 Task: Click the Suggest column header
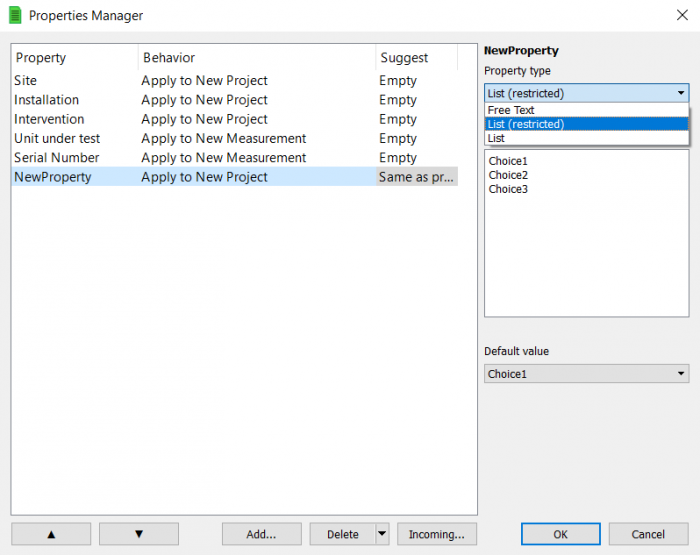click(417, 58)
